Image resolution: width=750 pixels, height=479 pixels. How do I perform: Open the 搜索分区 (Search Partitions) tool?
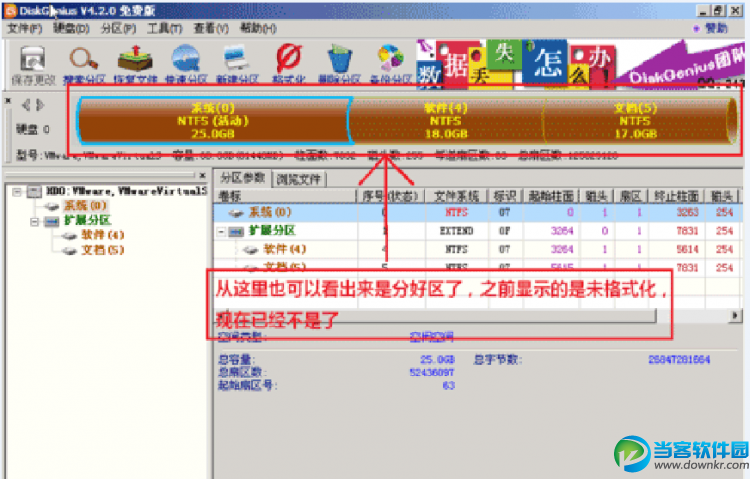point(84,66)
